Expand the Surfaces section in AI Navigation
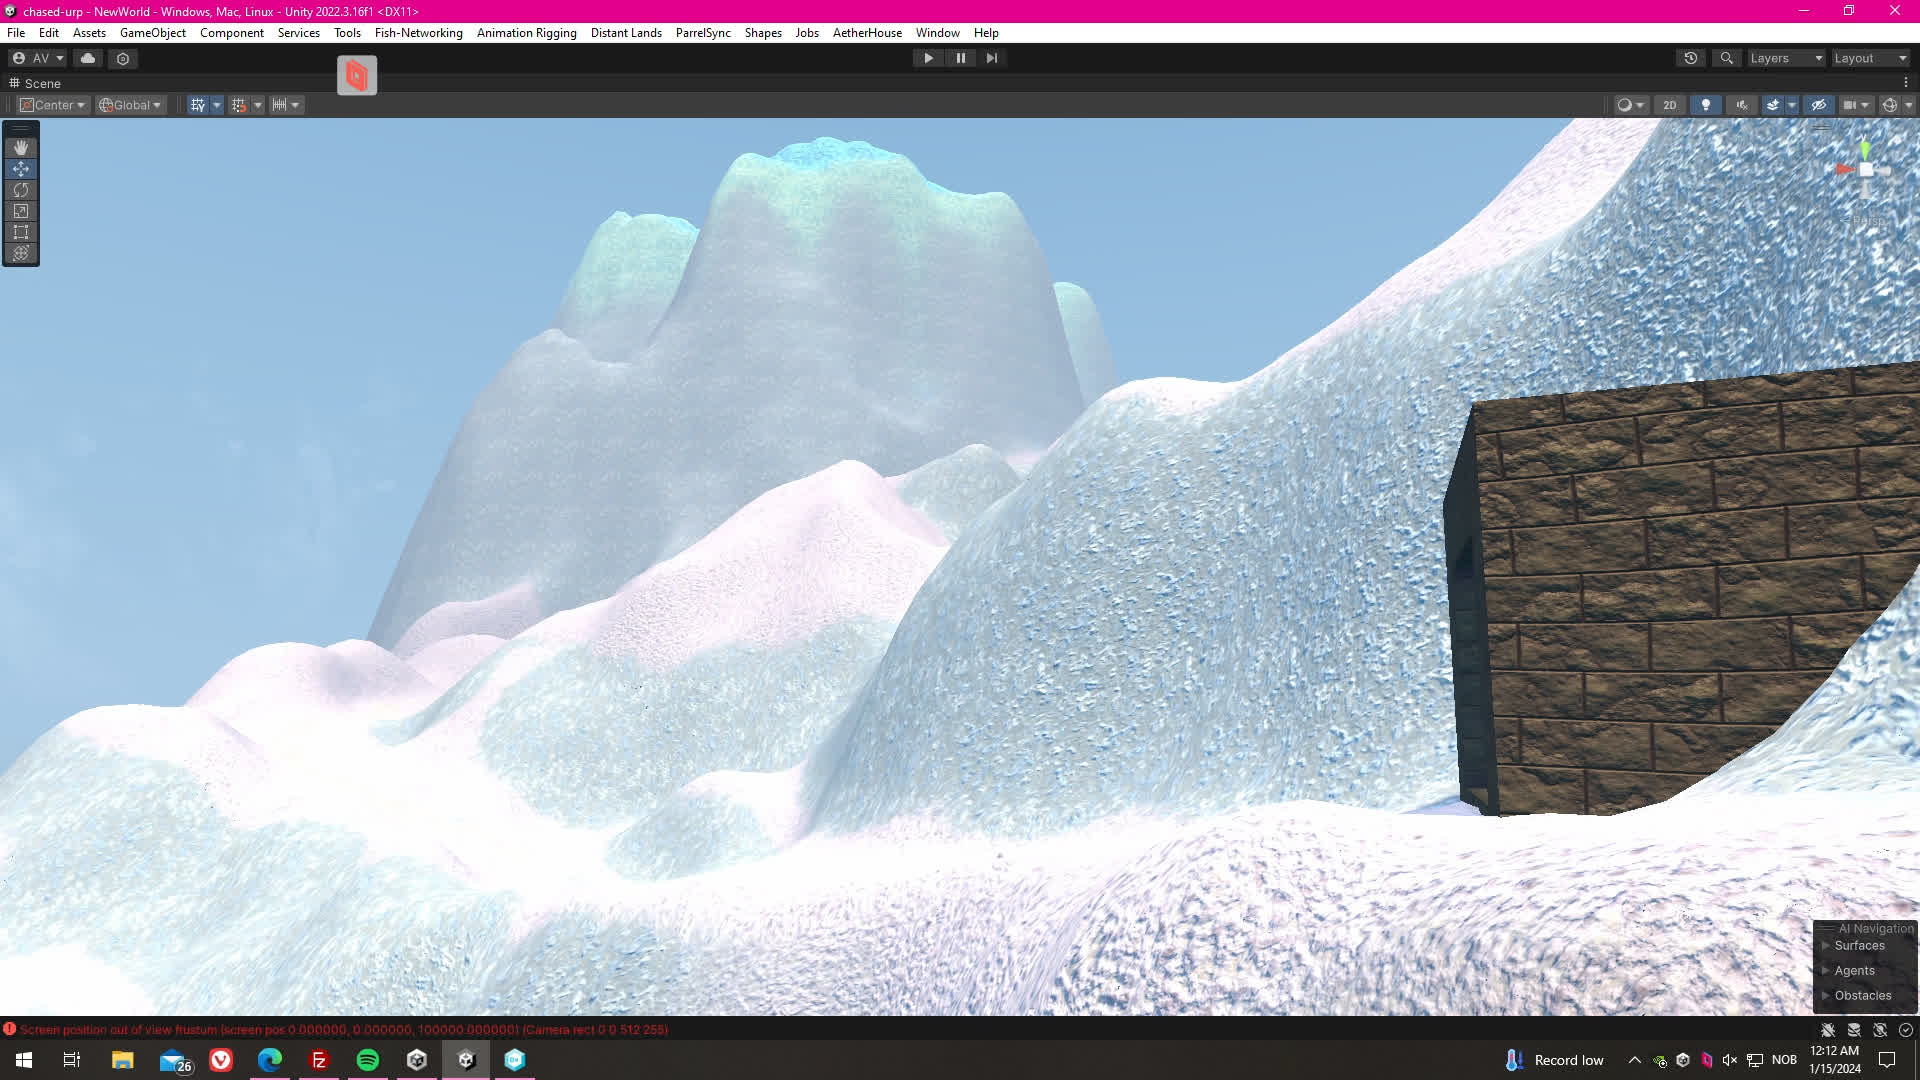The width and height of the screenshot is (1920, 1080). (1859, 946)
